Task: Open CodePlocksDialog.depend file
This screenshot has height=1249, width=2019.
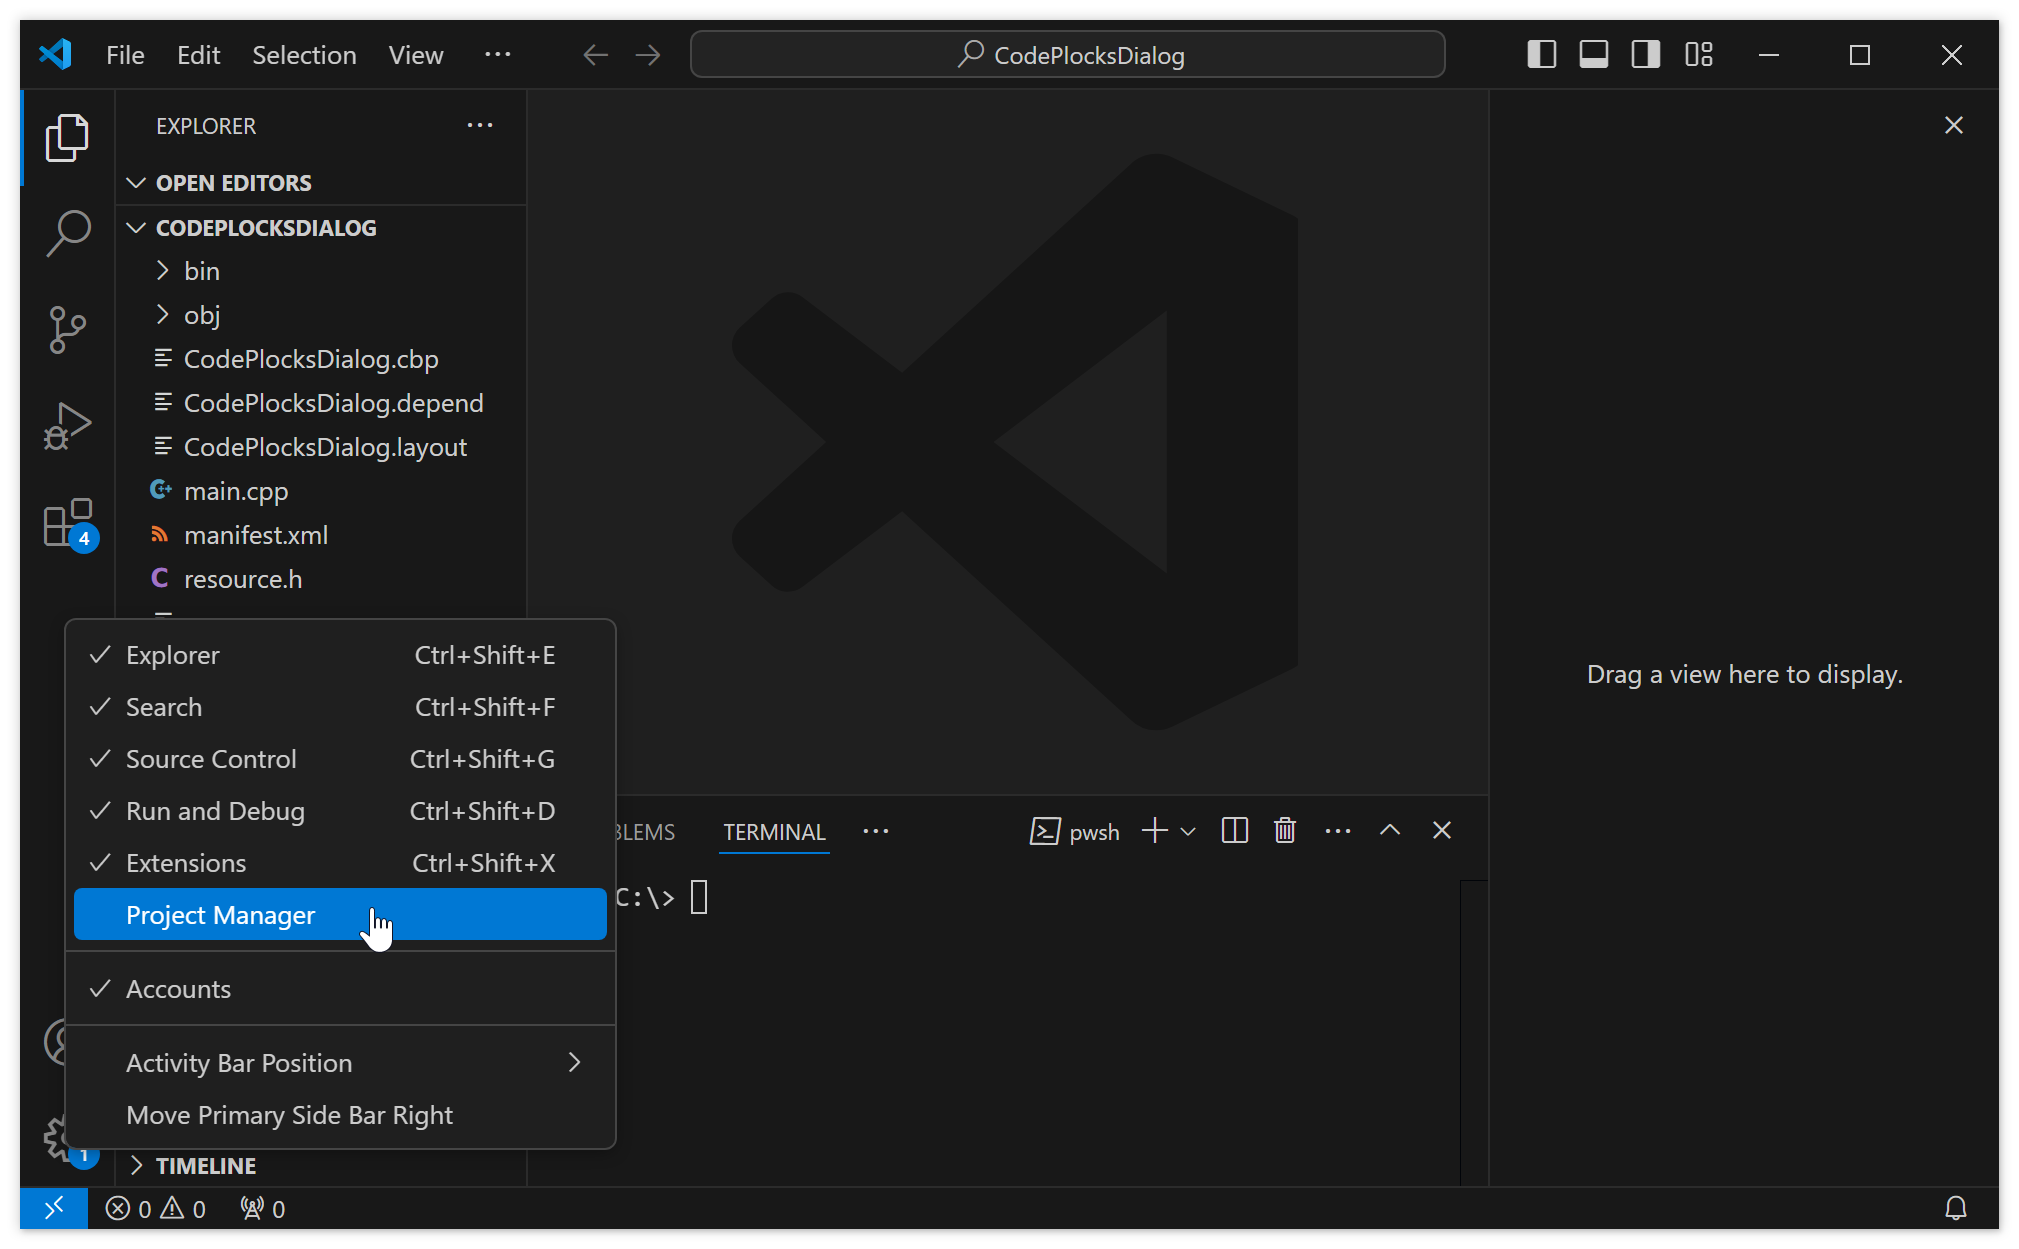Action: (x=321, y=403)
